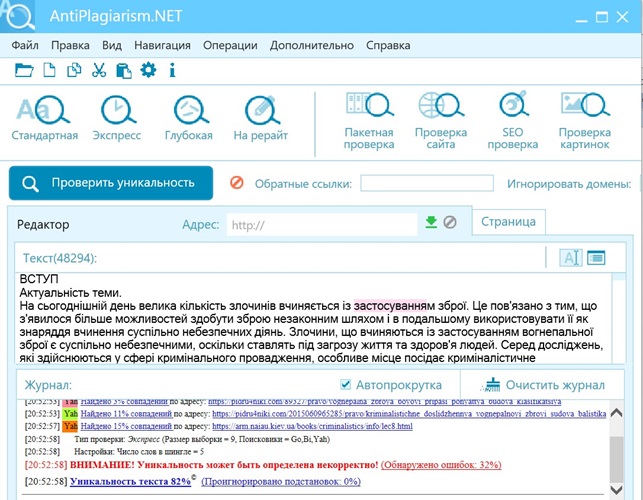Switch to the window view icon

click(x=596, y=258)
